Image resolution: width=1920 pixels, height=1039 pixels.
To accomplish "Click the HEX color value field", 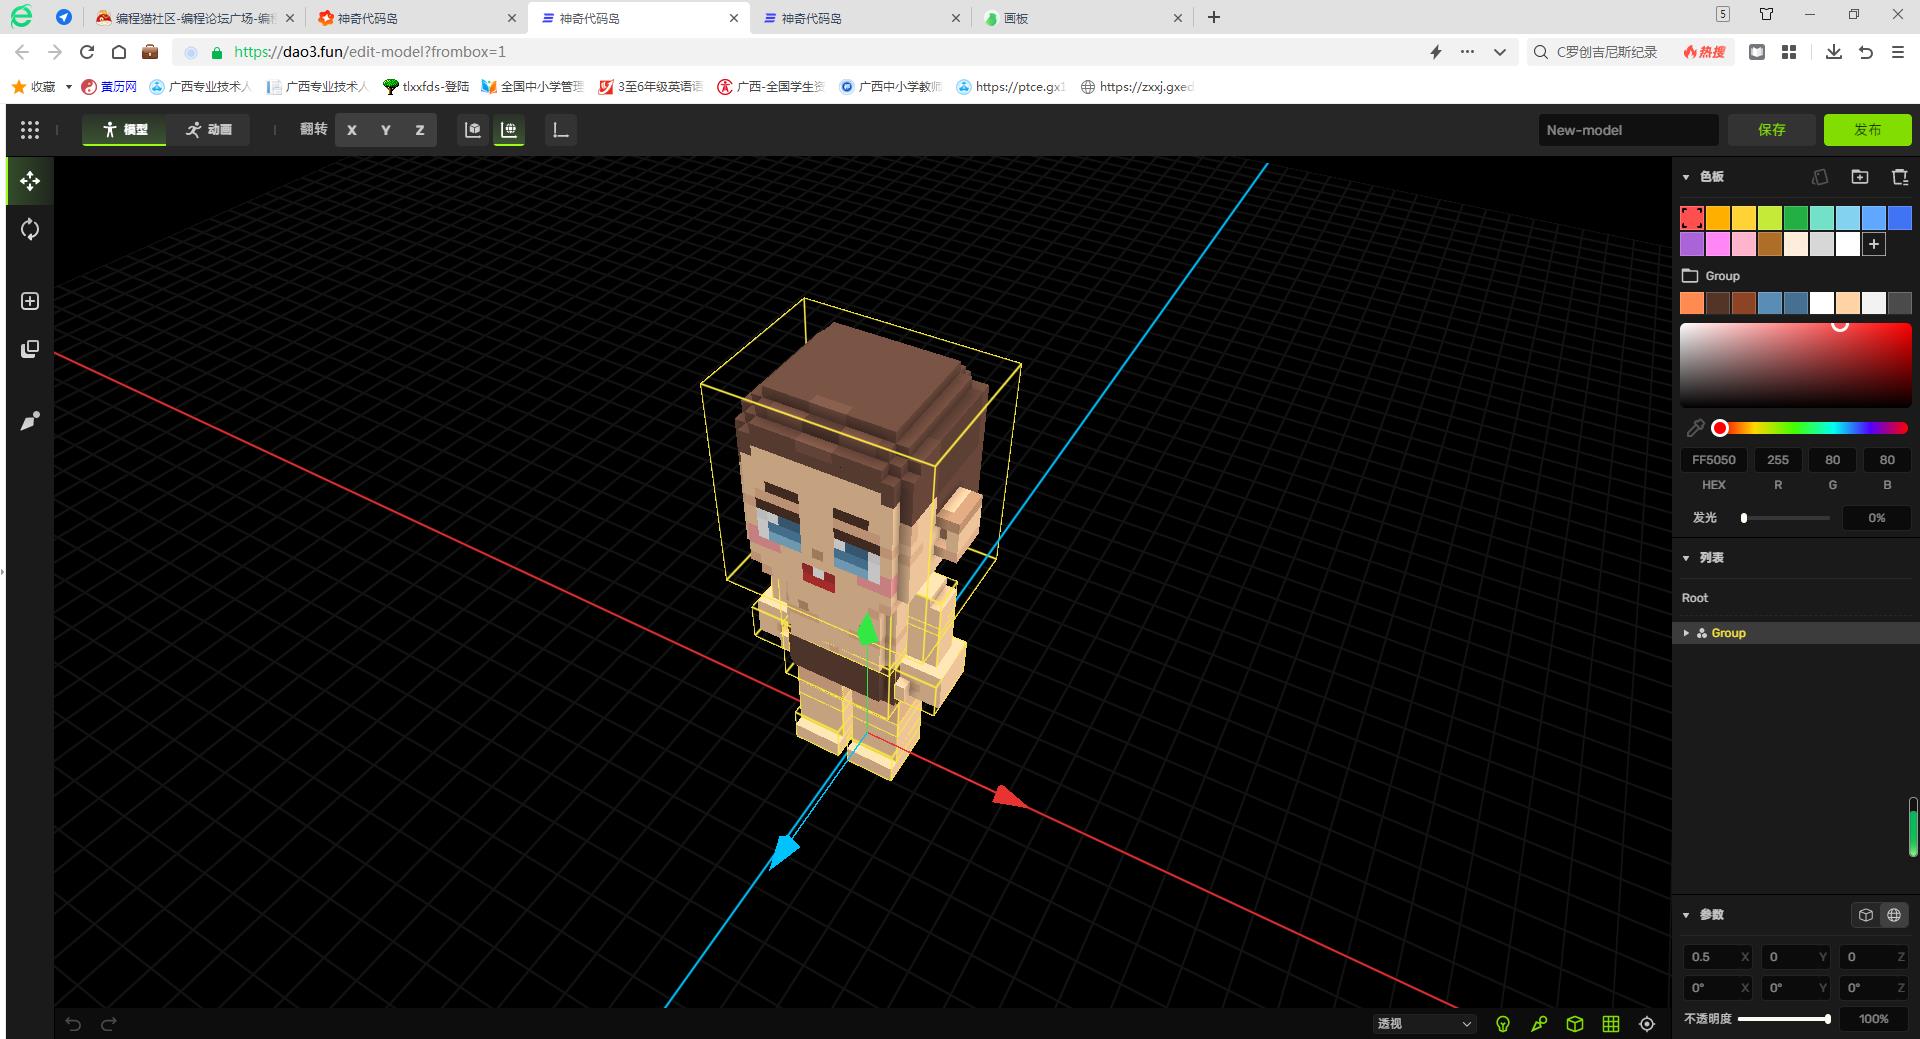I will [x=1714, y=460].
